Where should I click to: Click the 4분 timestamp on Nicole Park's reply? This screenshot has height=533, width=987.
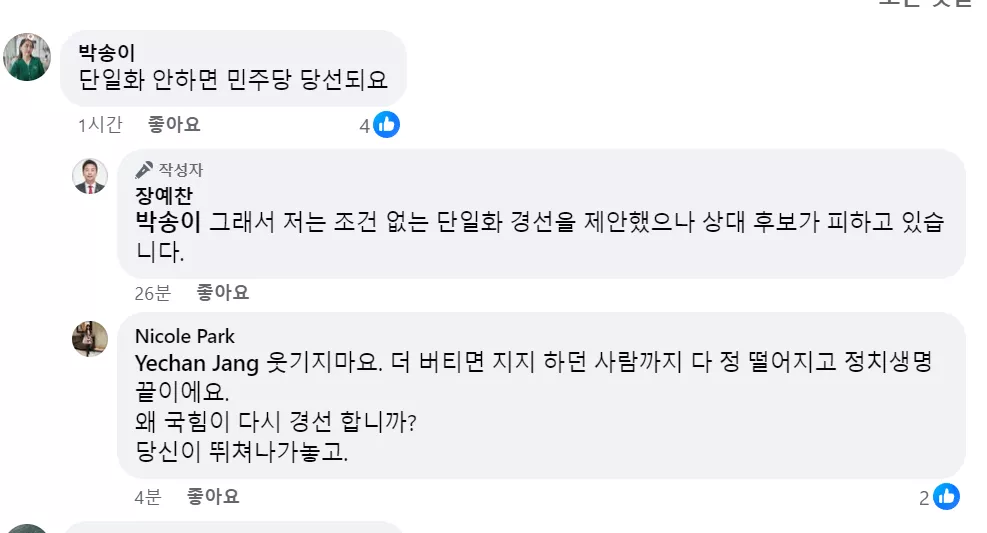point(148,497)
